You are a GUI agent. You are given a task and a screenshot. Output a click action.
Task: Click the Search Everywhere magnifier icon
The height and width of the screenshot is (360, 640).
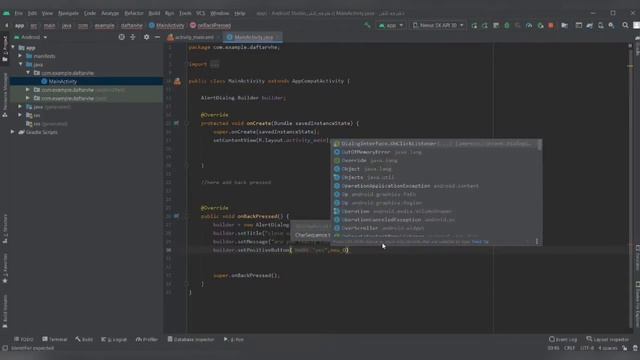(625, 25)
